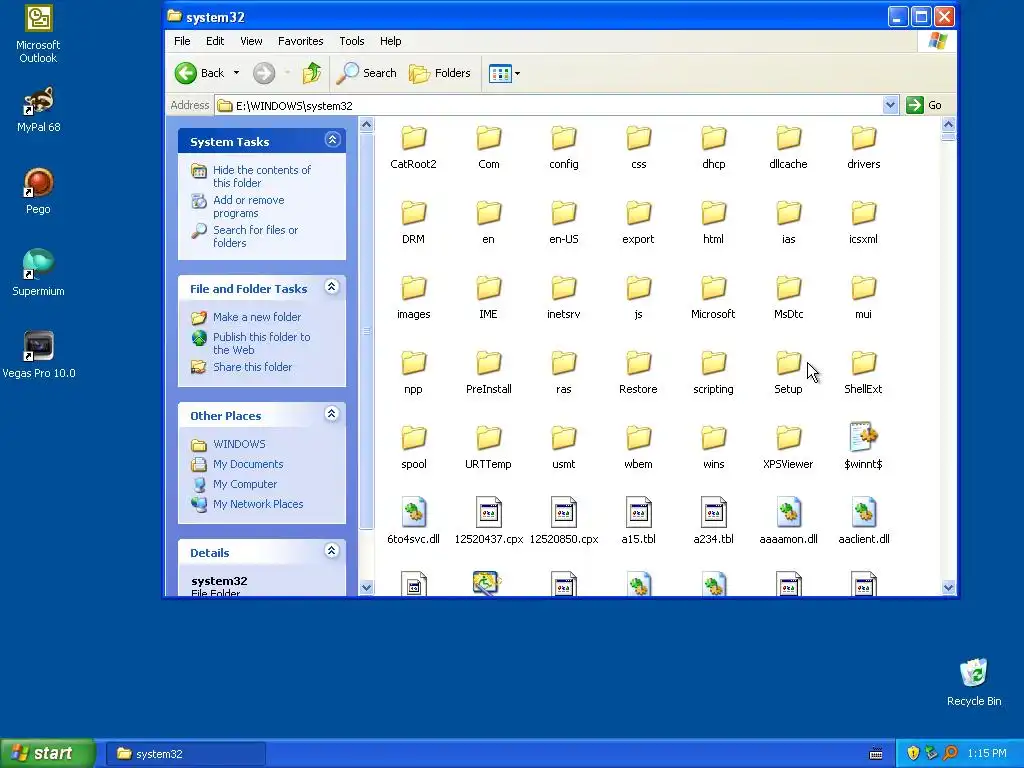This screenshot has width=1024, height=768.
Task: Open the Recycle Bin icon
Action: [x=974, y=682]
